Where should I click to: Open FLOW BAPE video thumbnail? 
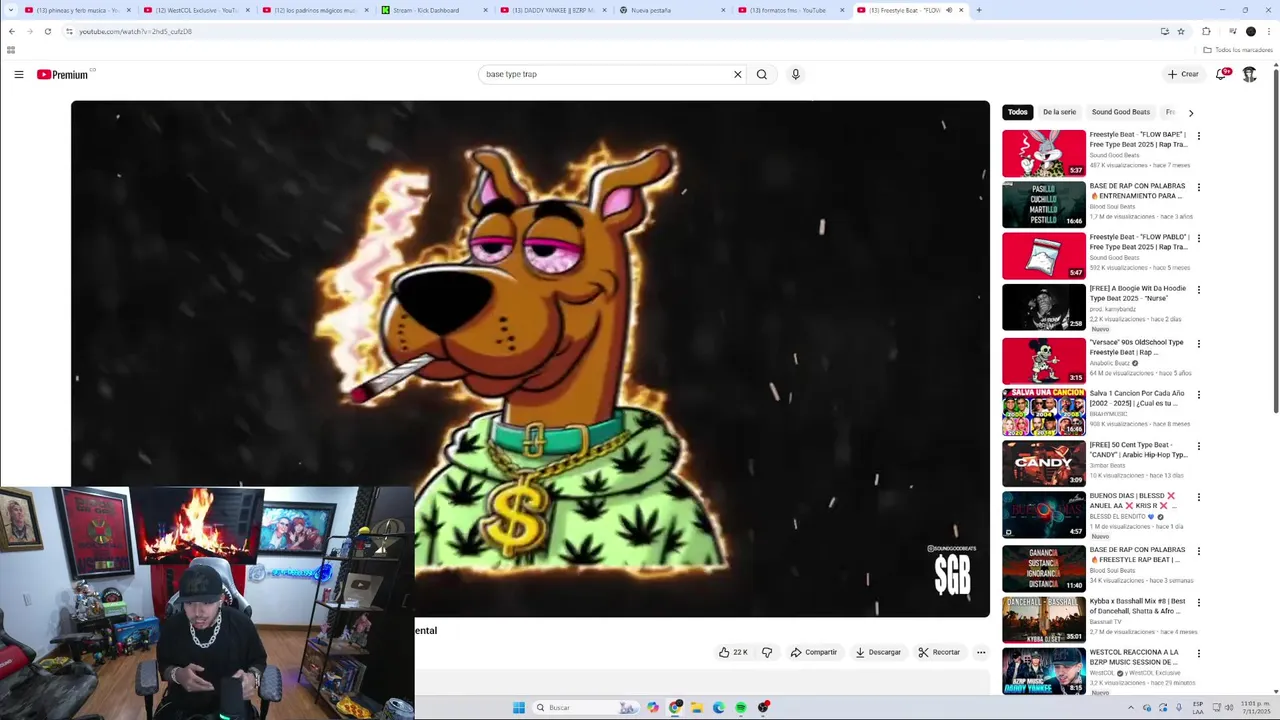tap(1044, 153)
